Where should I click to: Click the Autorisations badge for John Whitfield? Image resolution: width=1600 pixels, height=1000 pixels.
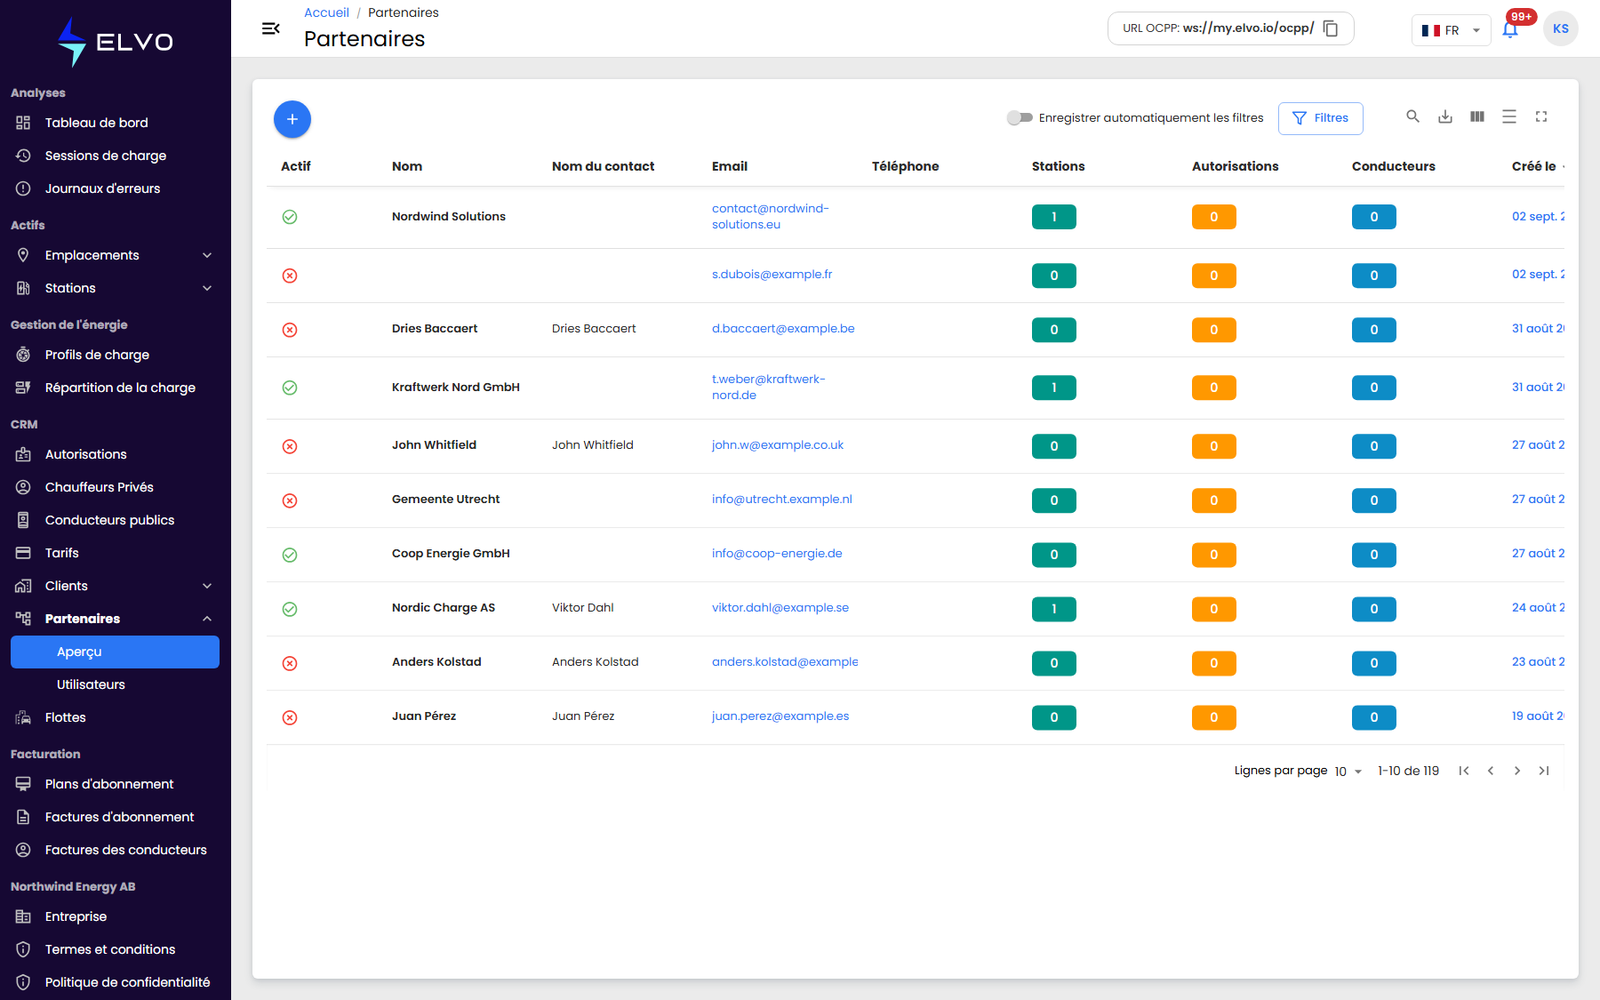click(x=1214, y=447)
